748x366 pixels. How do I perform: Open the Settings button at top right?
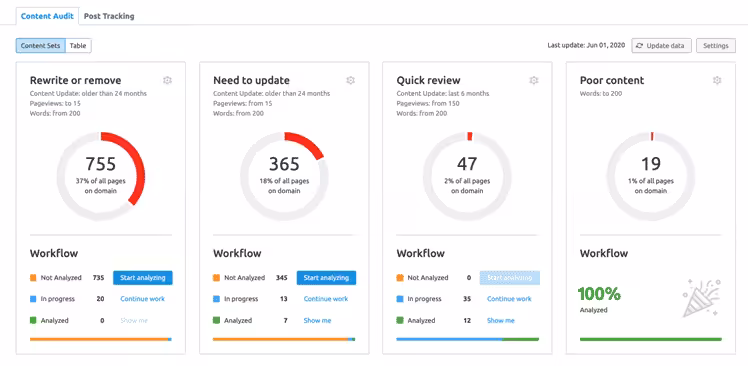pos(716,46)
